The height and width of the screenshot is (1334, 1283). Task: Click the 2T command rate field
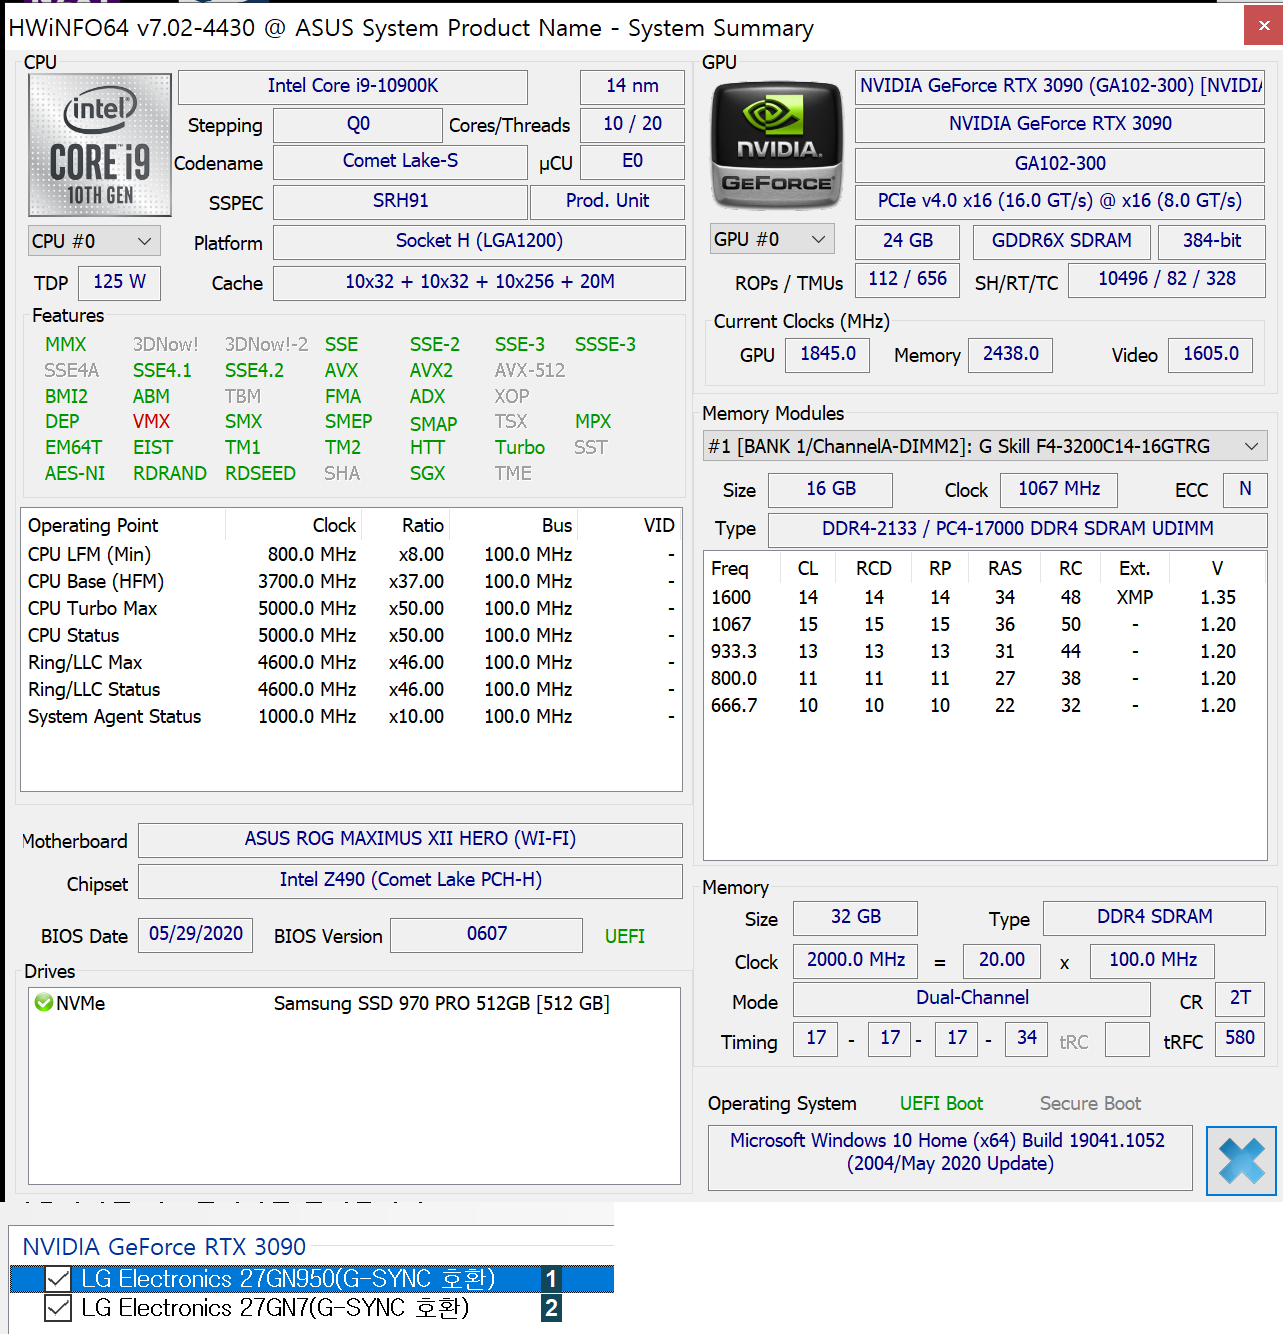(1240, 998)
